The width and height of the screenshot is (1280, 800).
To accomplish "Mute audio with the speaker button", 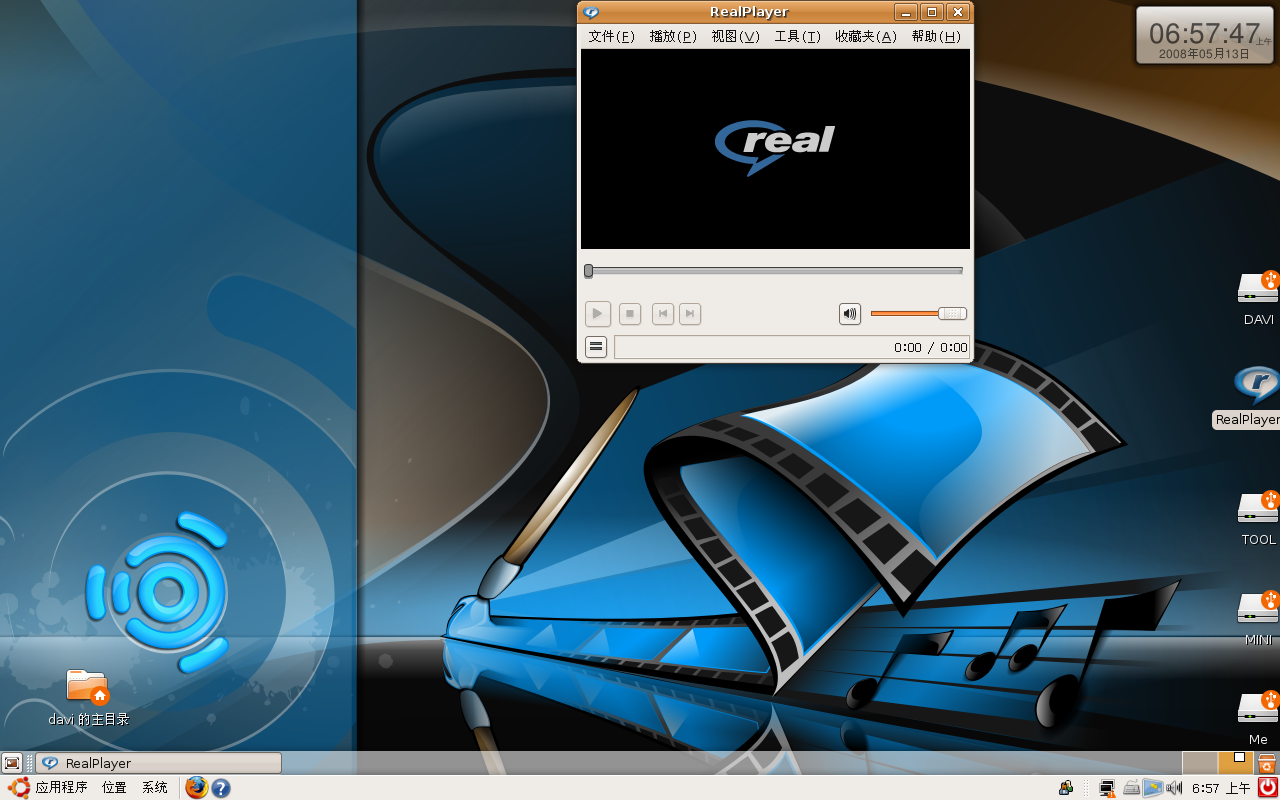I will click(850, 314).
